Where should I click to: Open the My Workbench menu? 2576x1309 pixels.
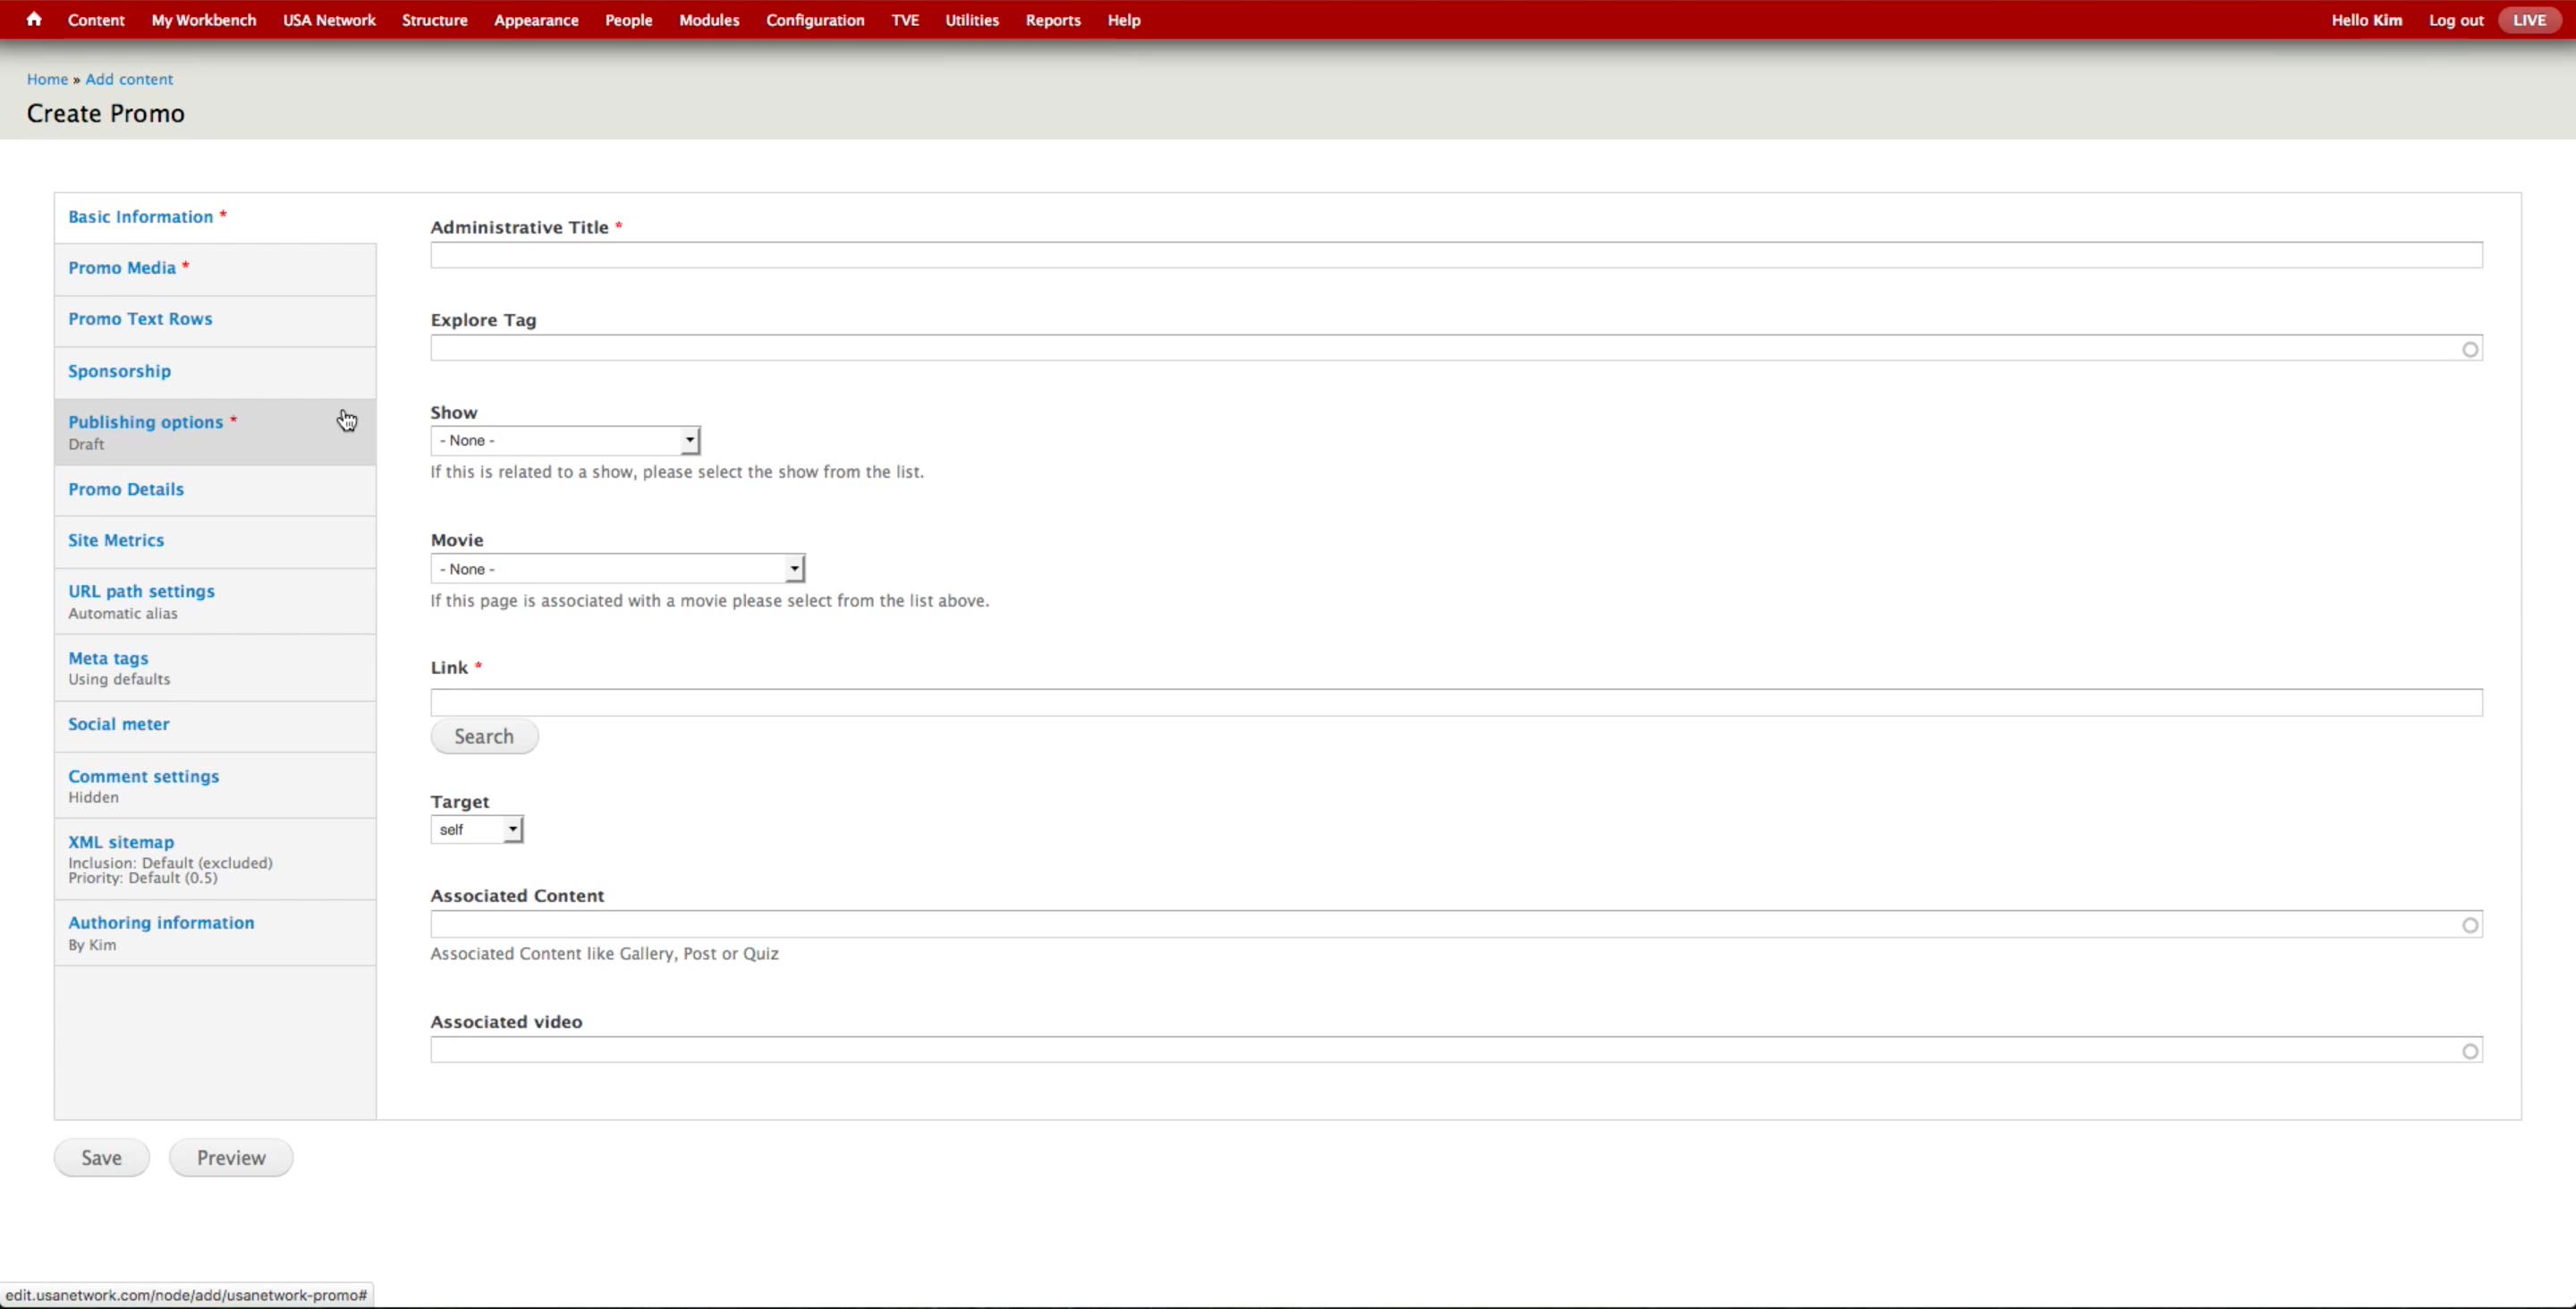click(x=204, y=20)
